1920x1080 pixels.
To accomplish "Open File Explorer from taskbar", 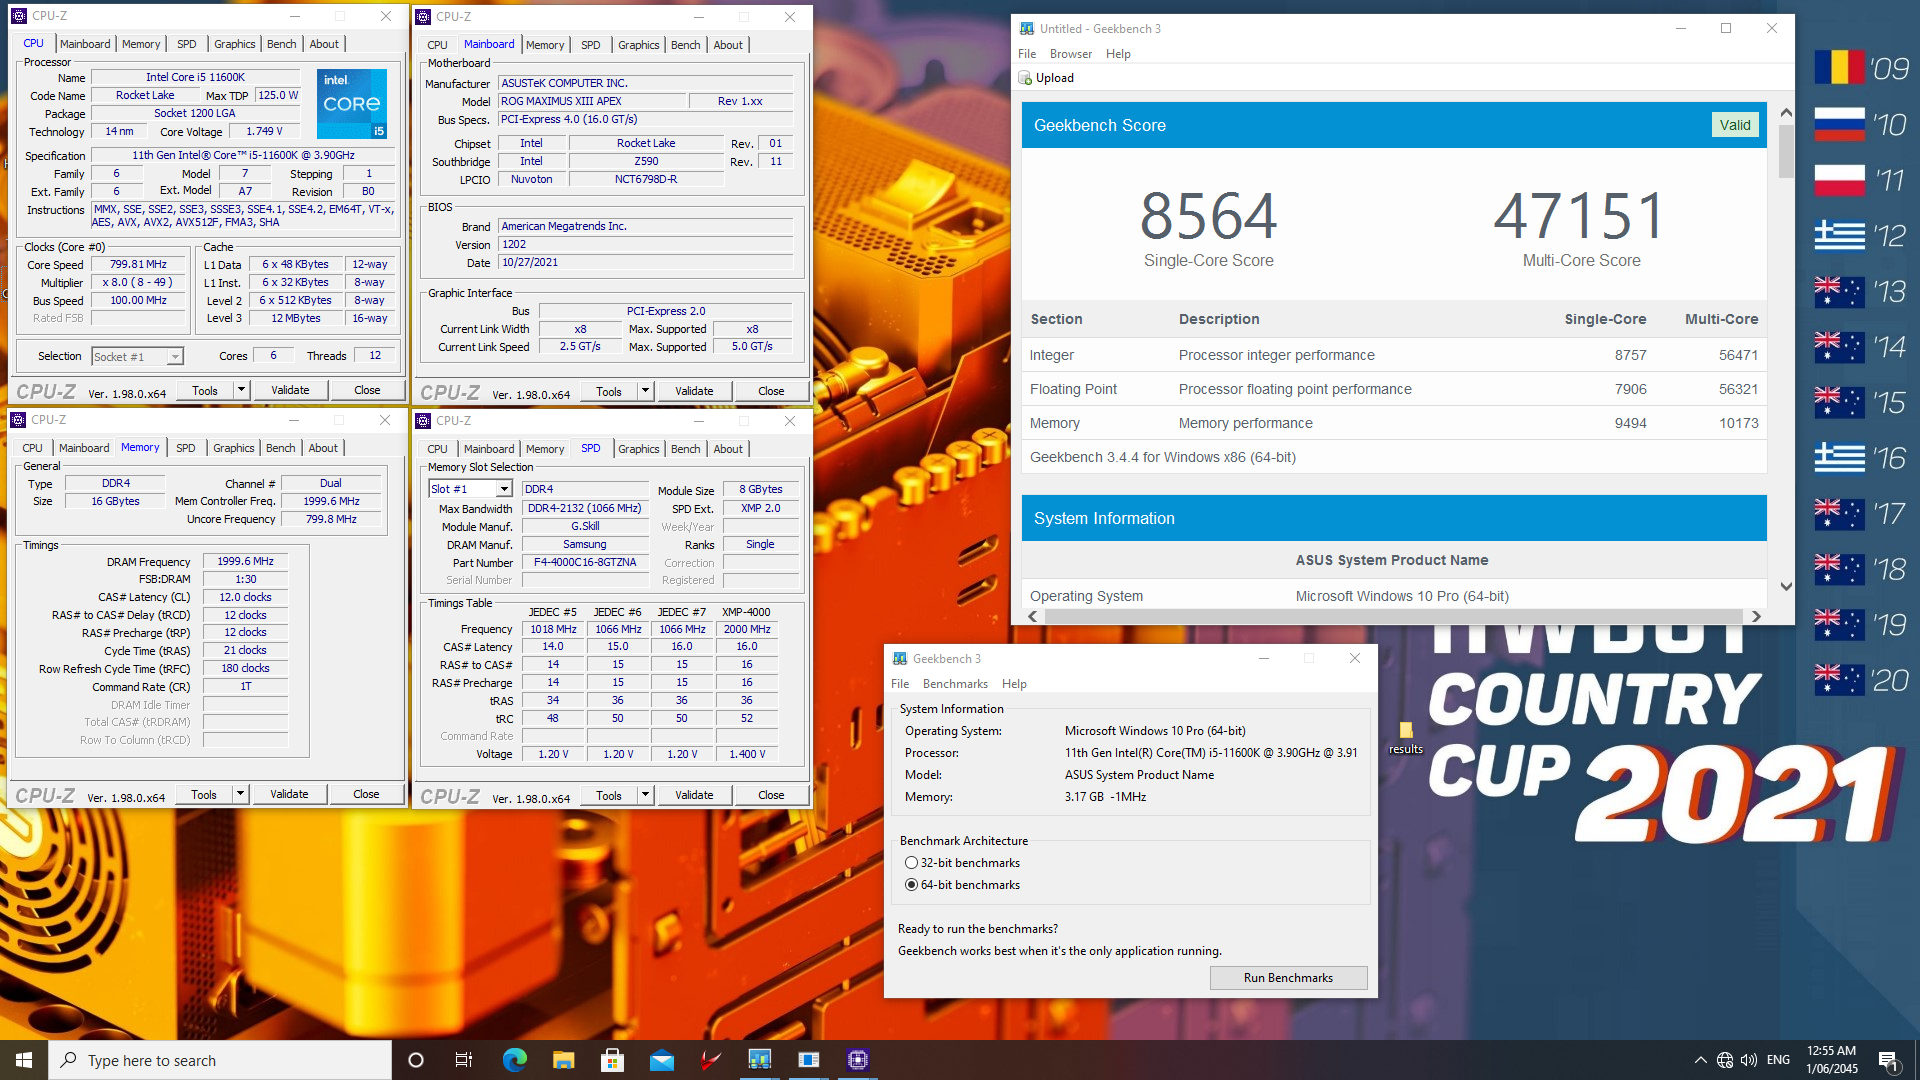I will 563,1060.
